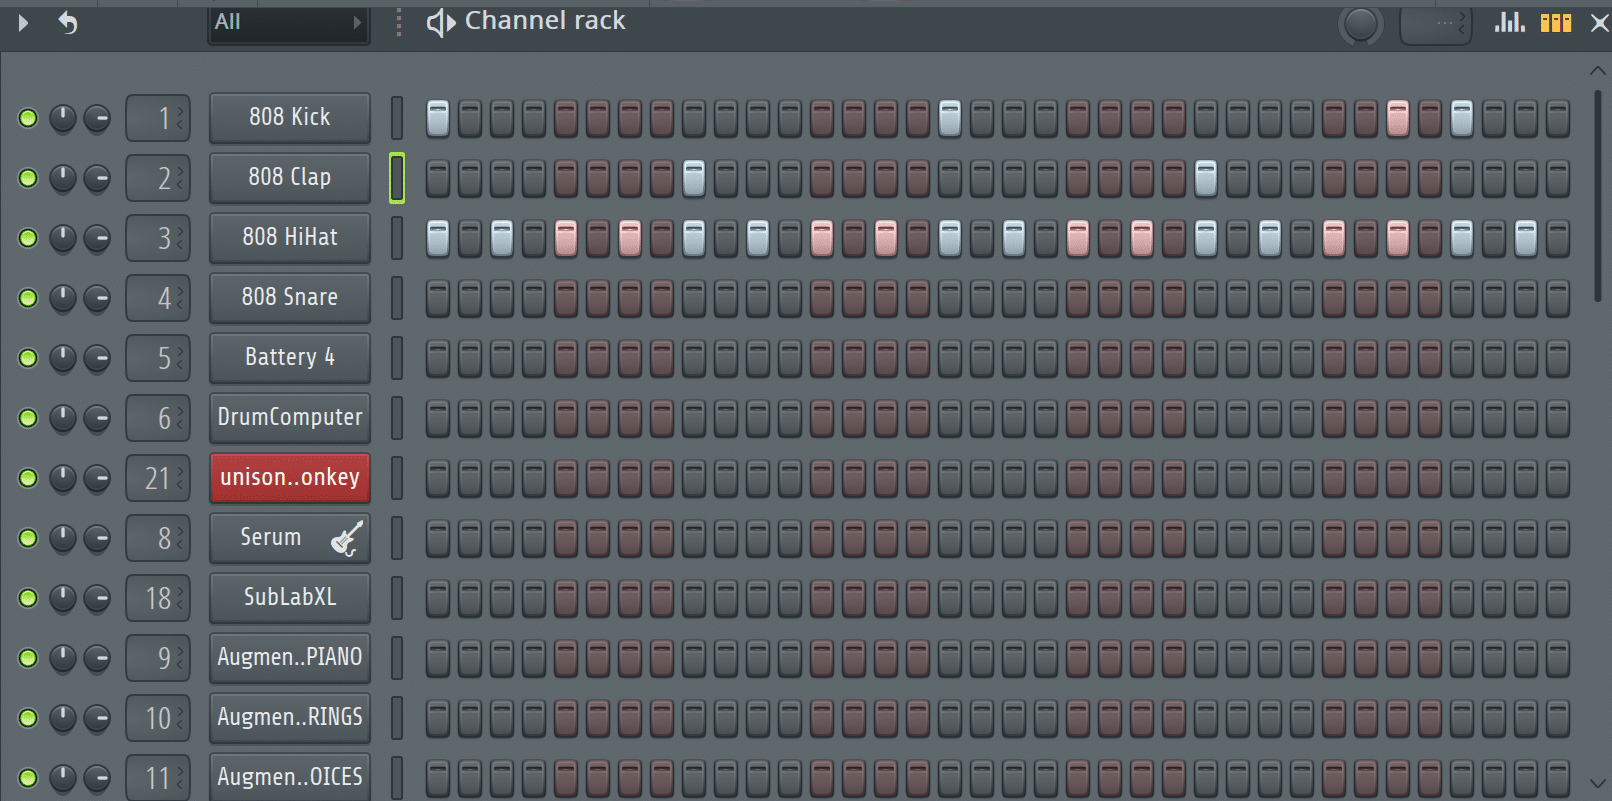Click mixer track number 18 for SubLabXL
Viewport: 1612px width, 801px height.
[x=158, y=598]
